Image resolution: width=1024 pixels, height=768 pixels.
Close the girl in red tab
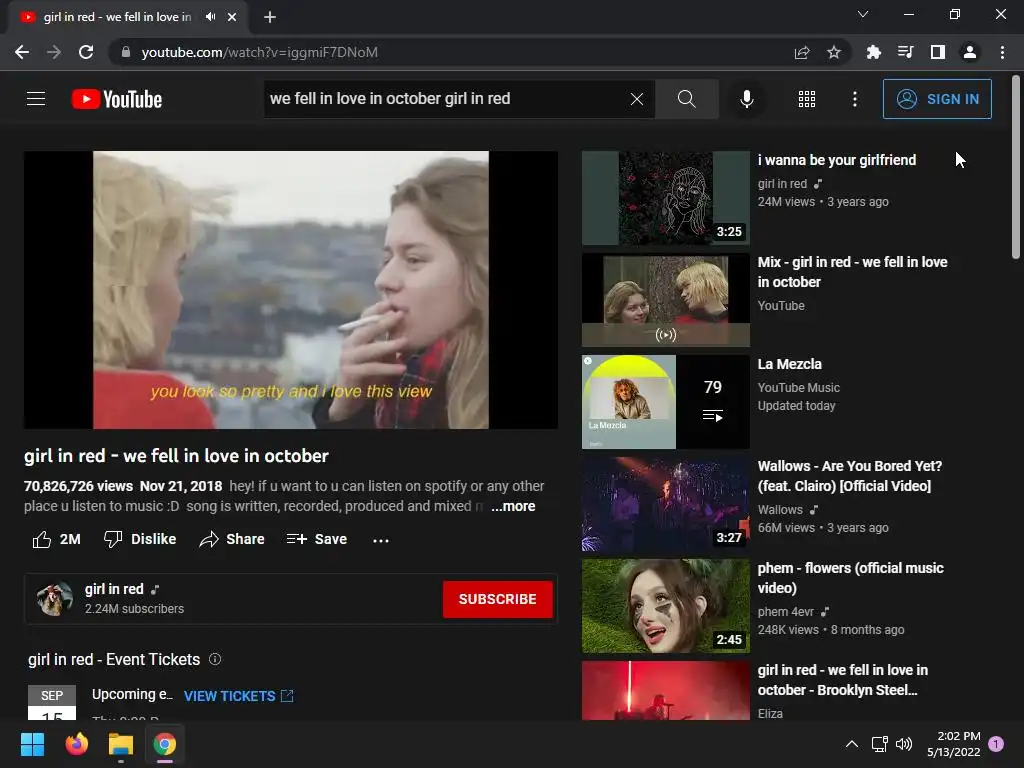232,17
